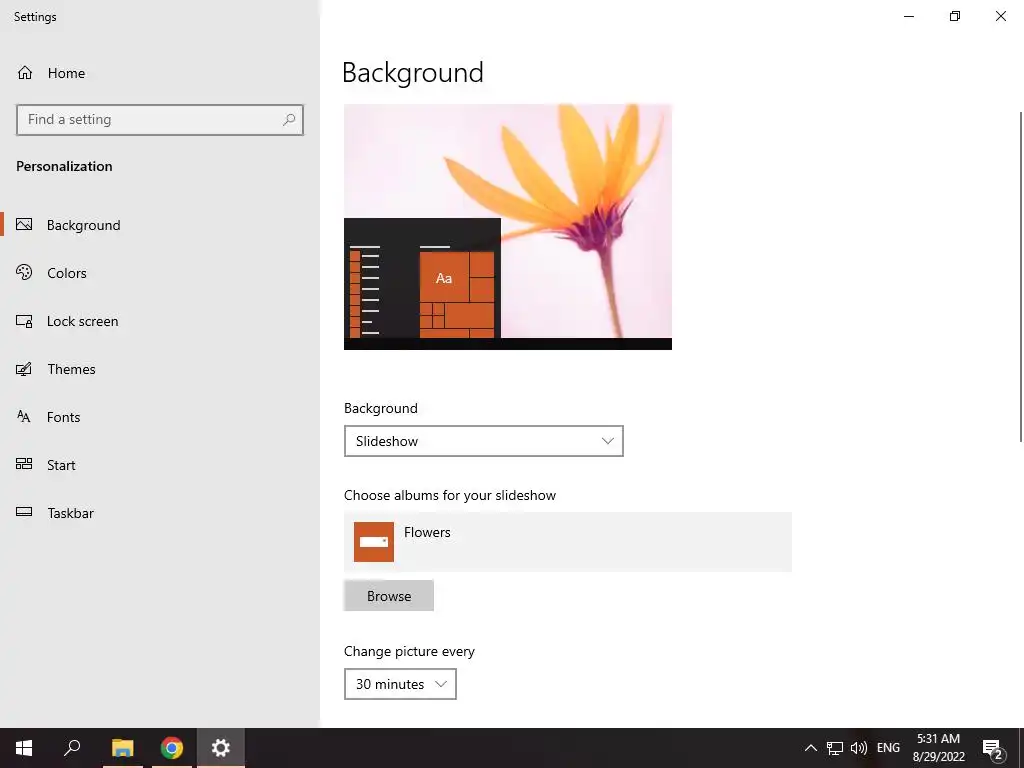Open the Taskbar settings page
The image size is (1024, 768).
point(160,513)
